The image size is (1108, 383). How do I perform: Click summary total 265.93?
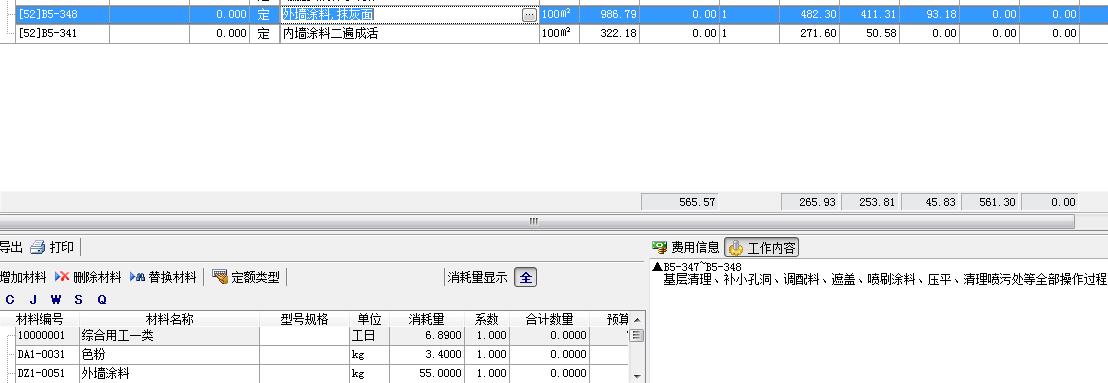pyautogui.click(x=811, y=202)
